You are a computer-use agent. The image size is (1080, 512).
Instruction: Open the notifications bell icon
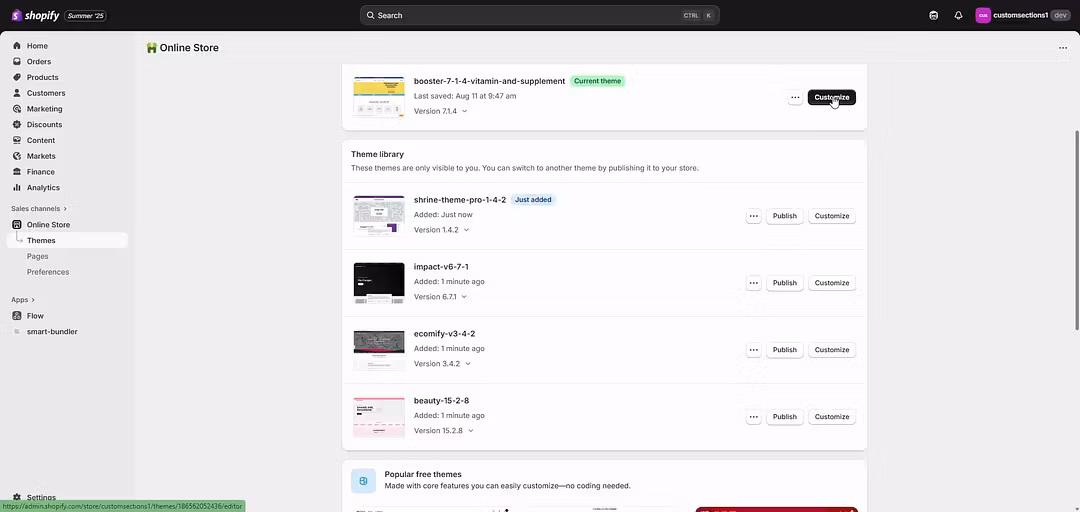click(x=958, y=15)
